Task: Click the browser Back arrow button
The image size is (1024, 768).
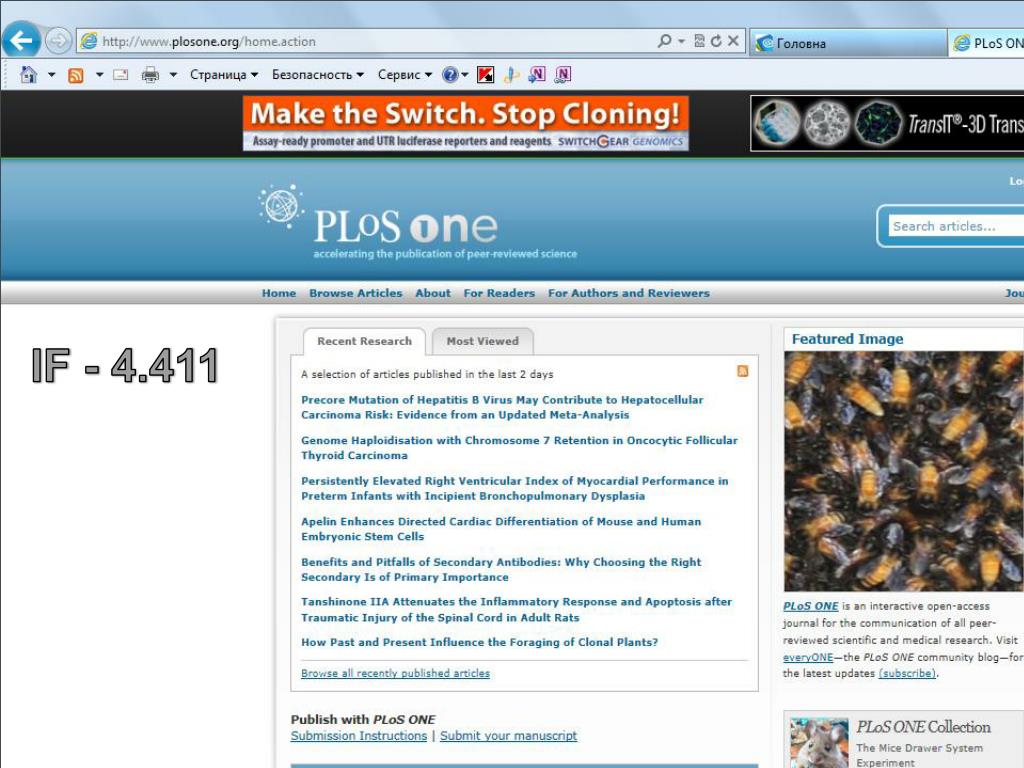Action: point(21,40)
